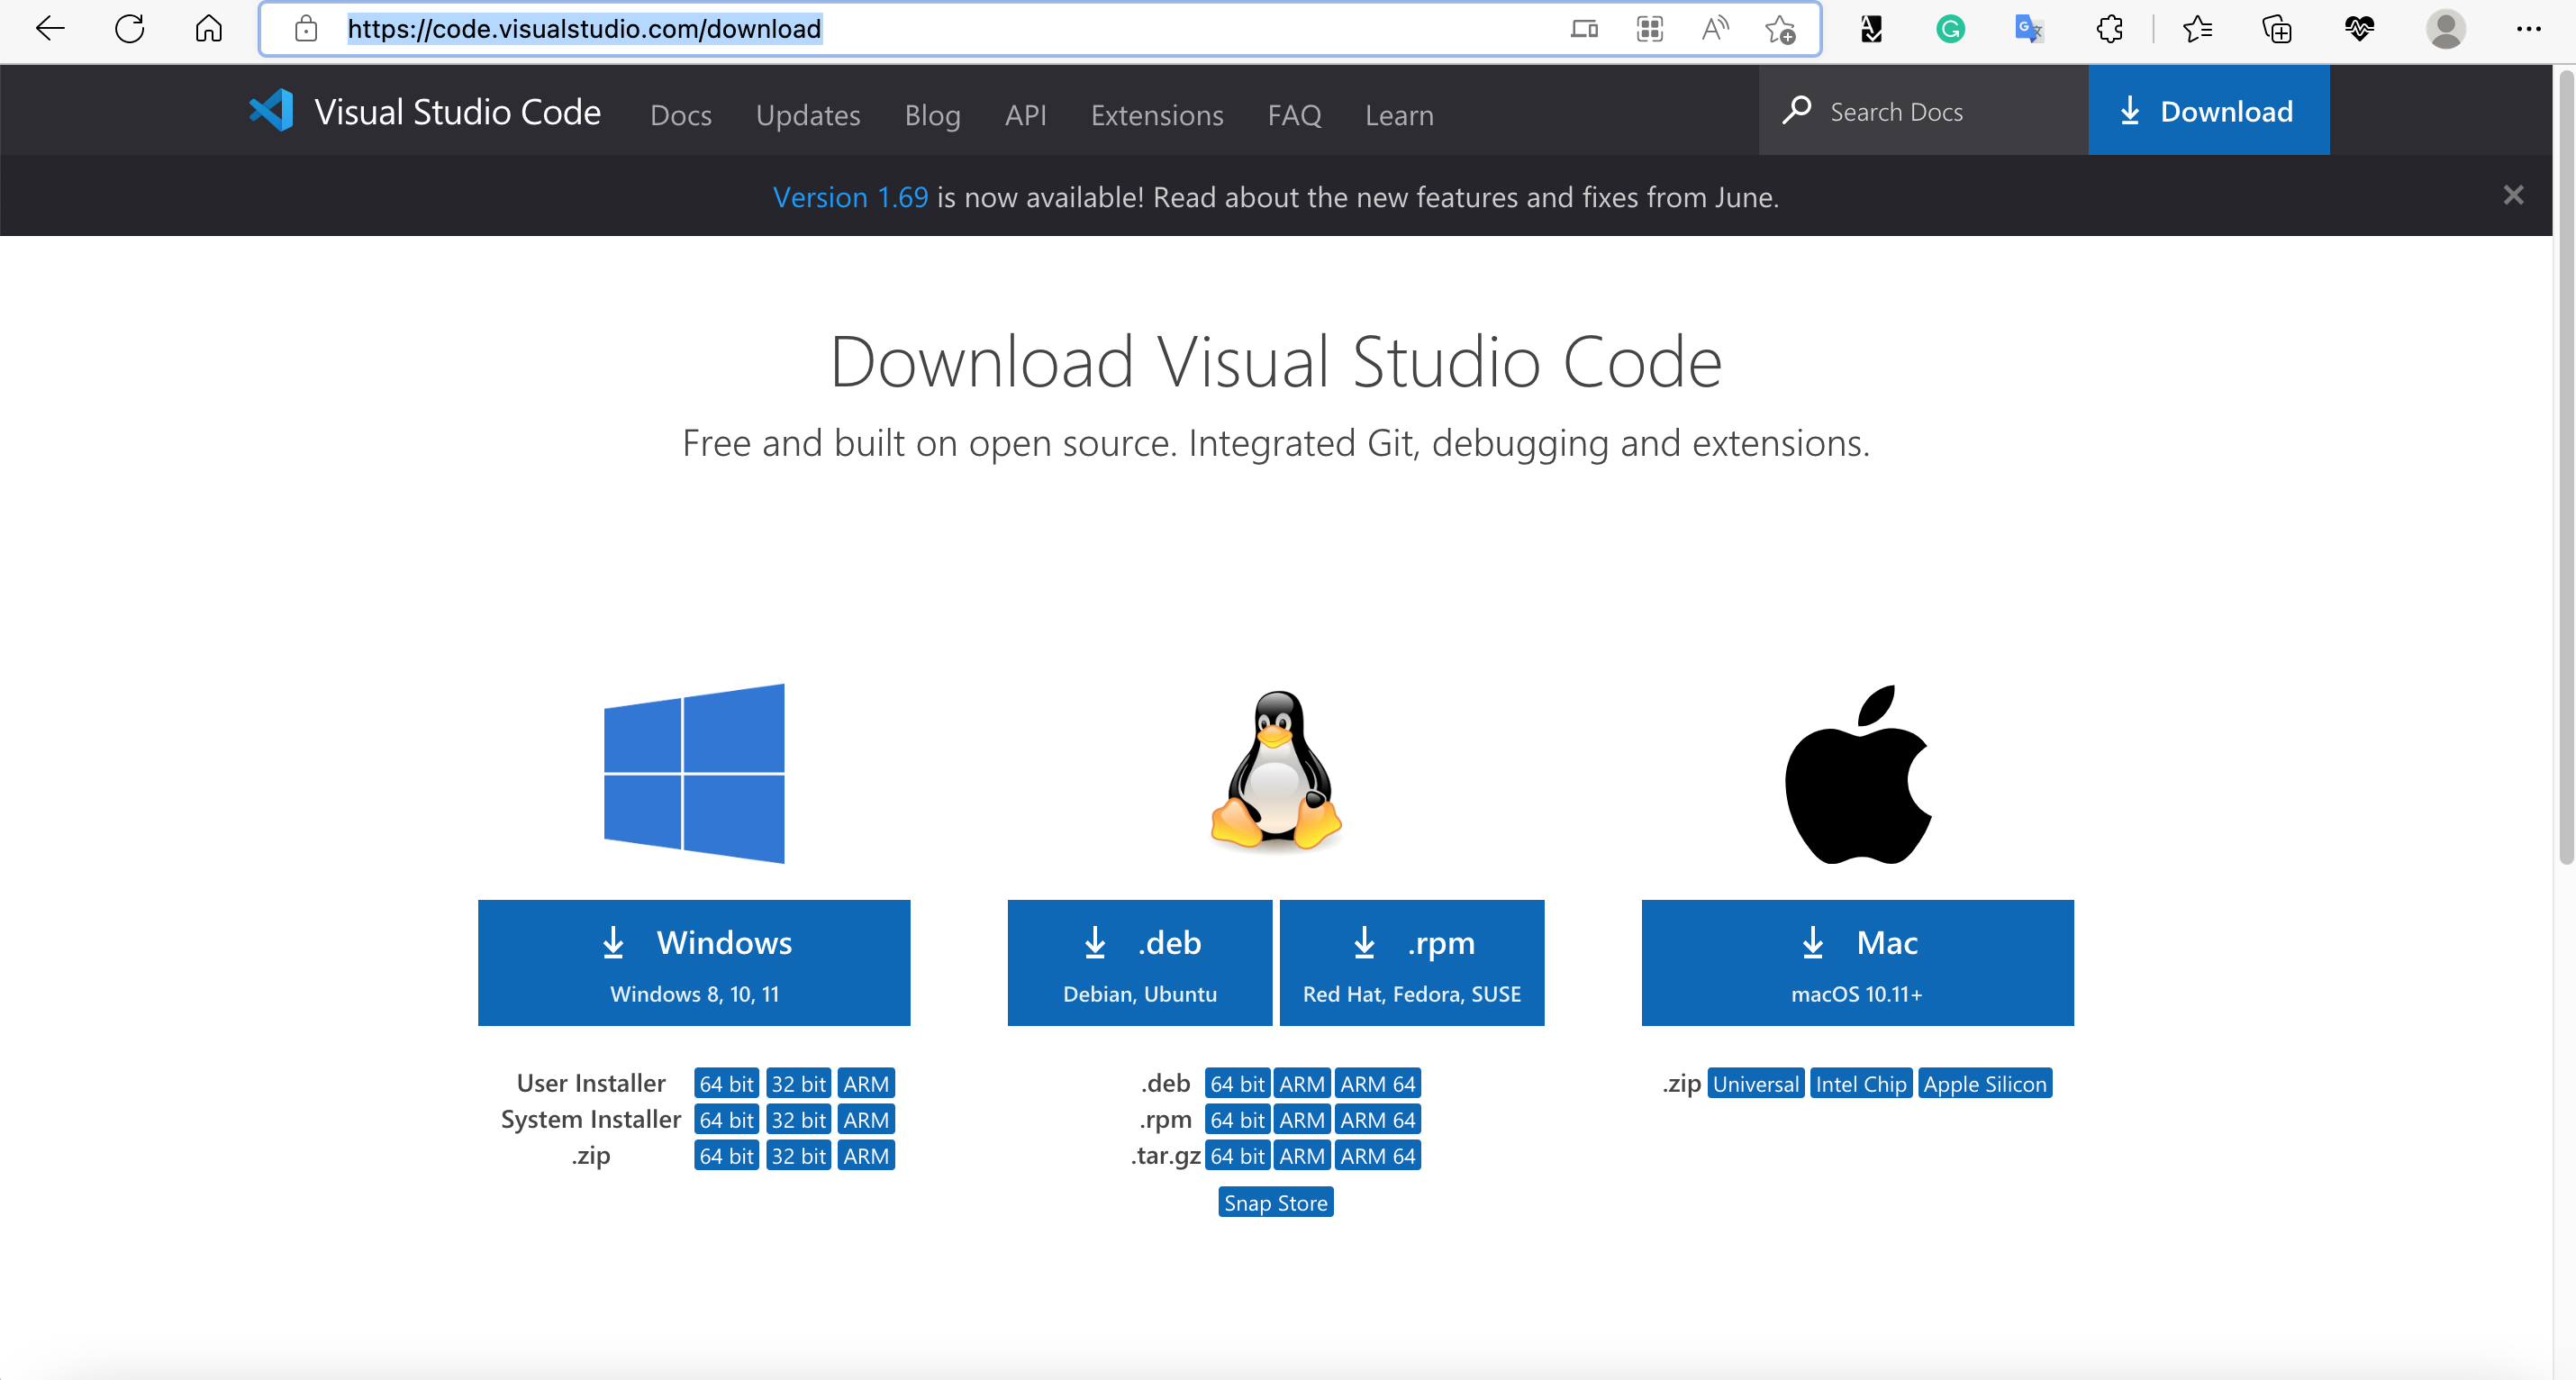Click the big Windows download button
The image size is (2576, 1380).
coord(694,962)
